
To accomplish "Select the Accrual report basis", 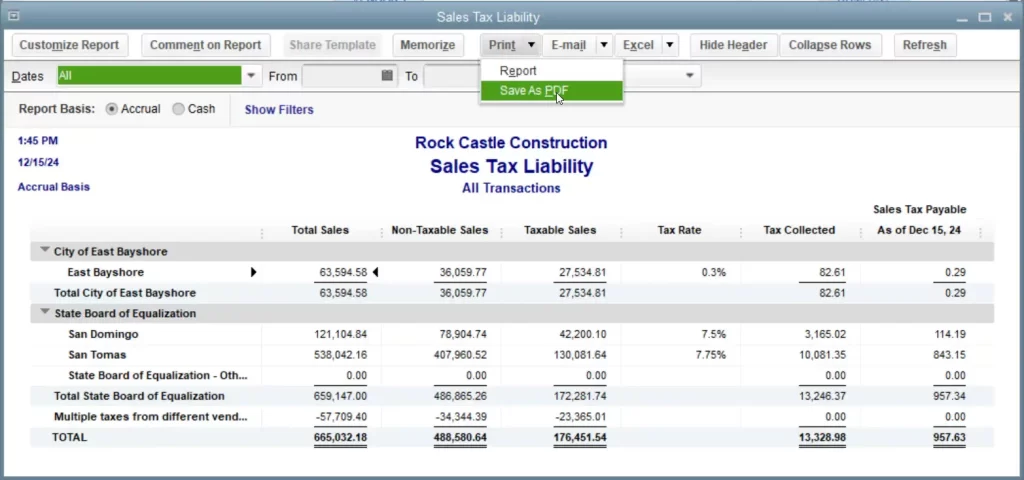I will 112,109.
